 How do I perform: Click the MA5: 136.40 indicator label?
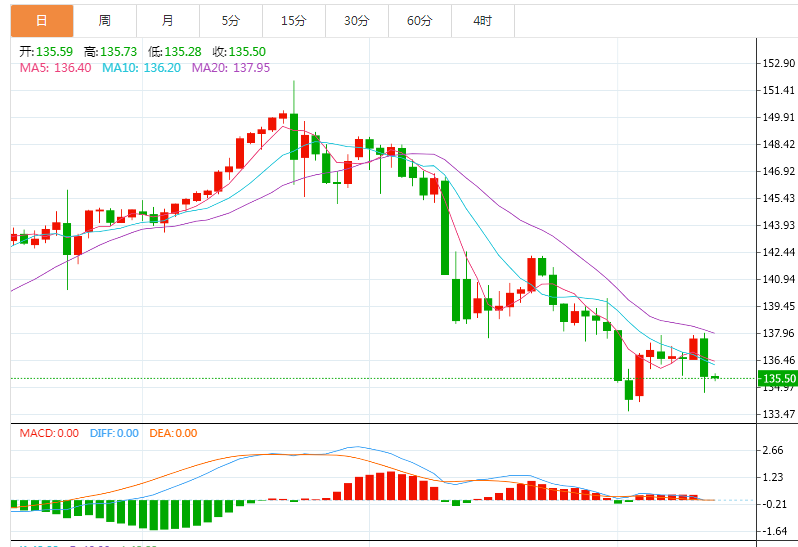click(x=55, y=68)
